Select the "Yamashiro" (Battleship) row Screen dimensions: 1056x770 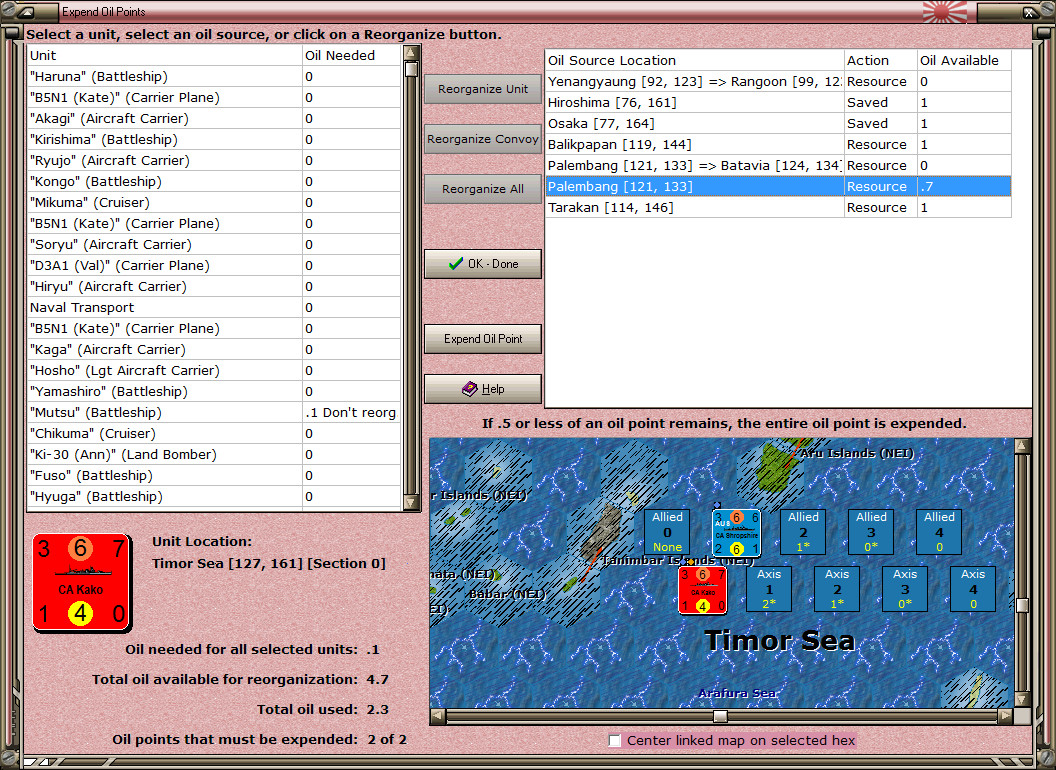point(214,391)
